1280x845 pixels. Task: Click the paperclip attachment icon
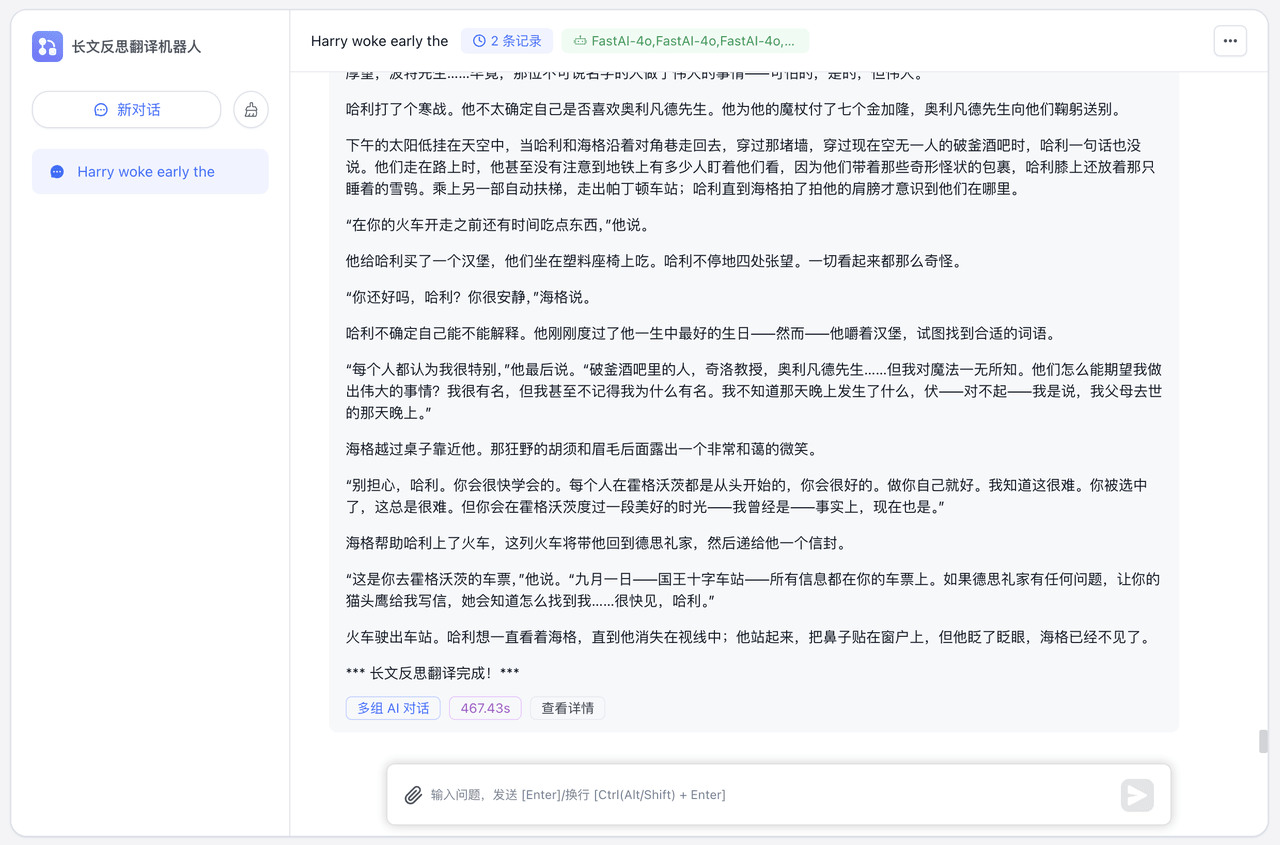pos(413,795)
